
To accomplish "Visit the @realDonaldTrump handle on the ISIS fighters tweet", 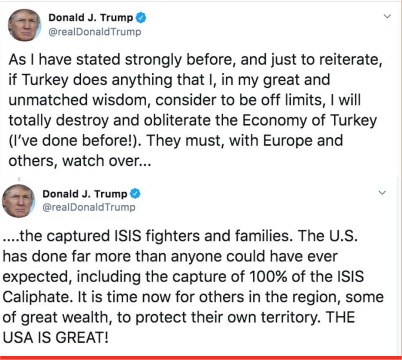I will click(x=89, y=207).
